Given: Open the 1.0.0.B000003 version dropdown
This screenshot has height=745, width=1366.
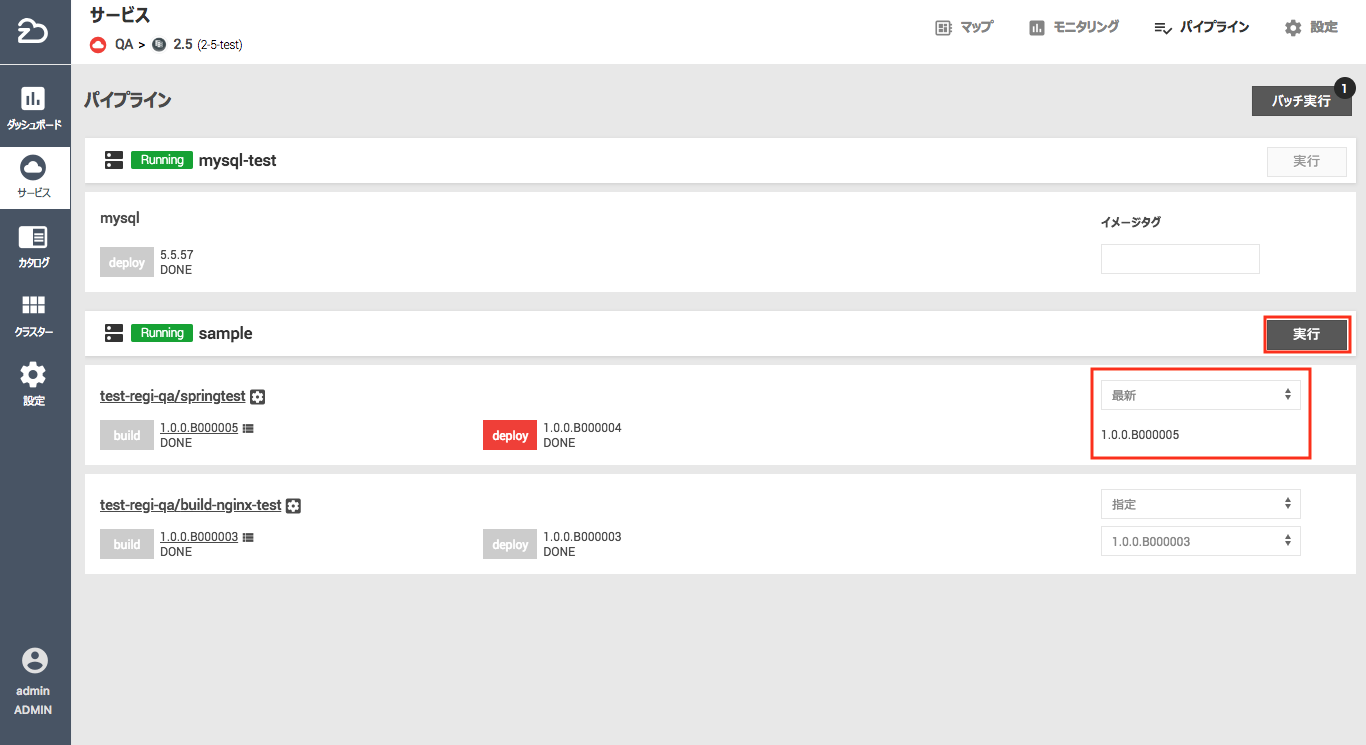Looking at the screenshot, I should click(x=1200, y=541).
